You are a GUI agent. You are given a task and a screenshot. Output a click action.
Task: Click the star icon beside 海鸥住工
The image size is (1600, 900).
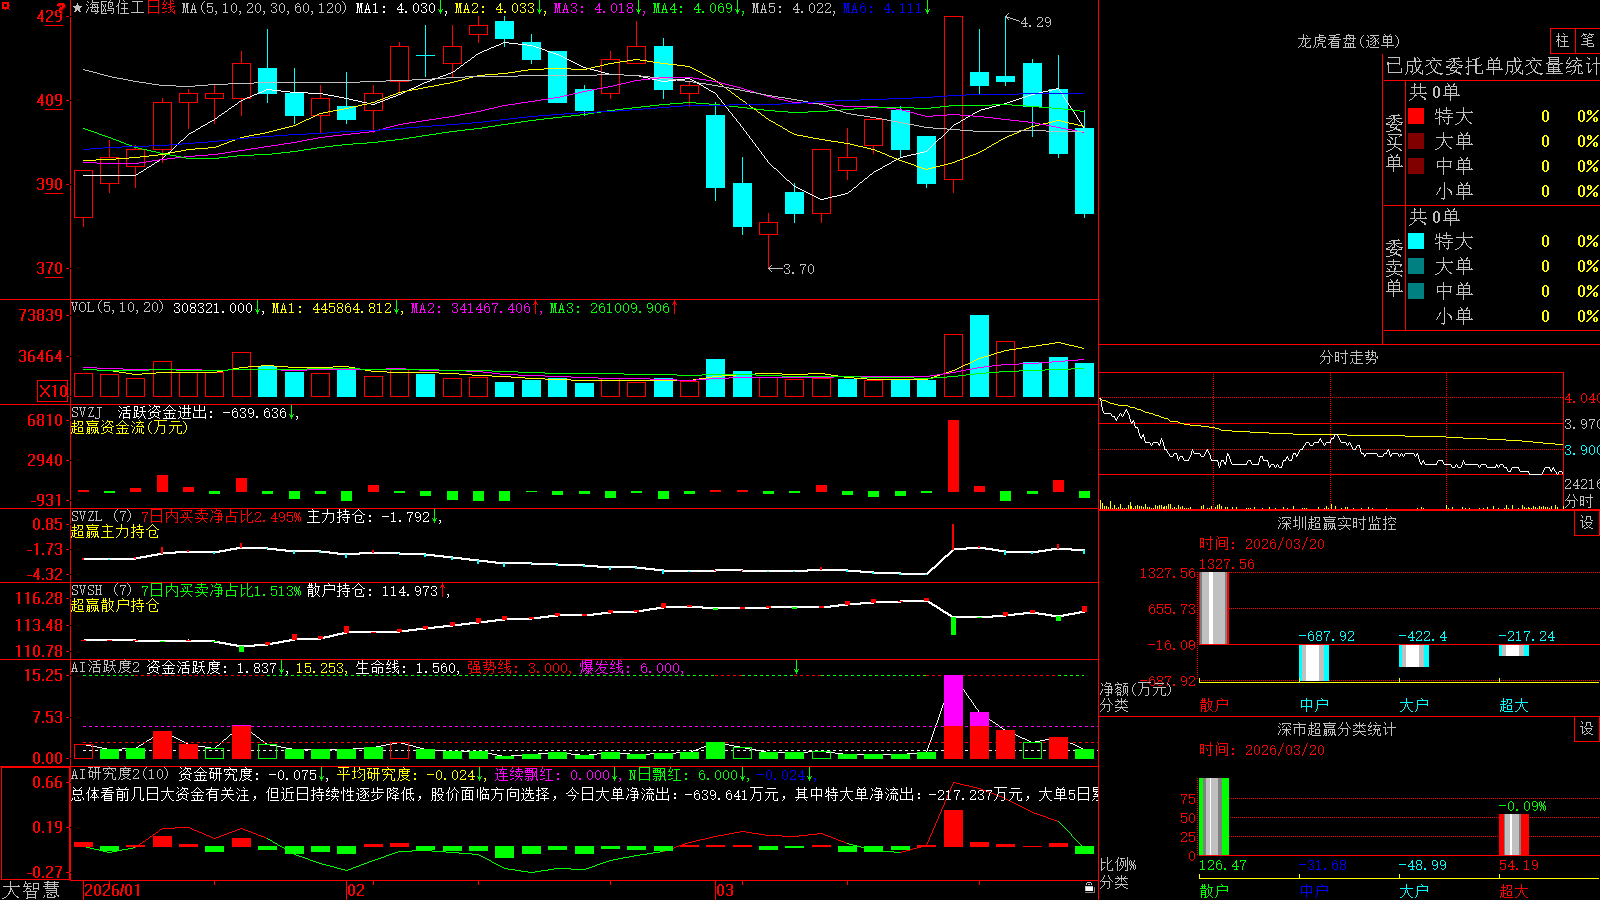[x=78, y=8]
